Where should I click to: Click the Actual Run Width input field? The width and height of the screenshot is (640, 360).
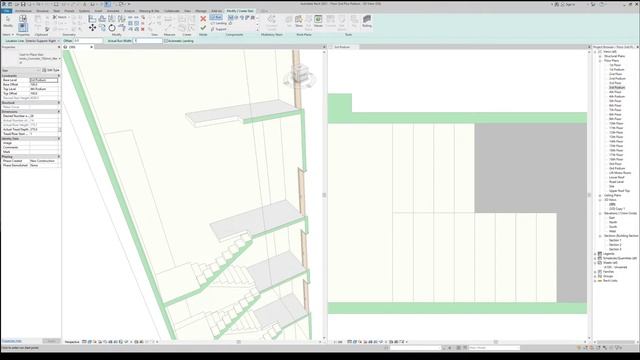[148, 41]
